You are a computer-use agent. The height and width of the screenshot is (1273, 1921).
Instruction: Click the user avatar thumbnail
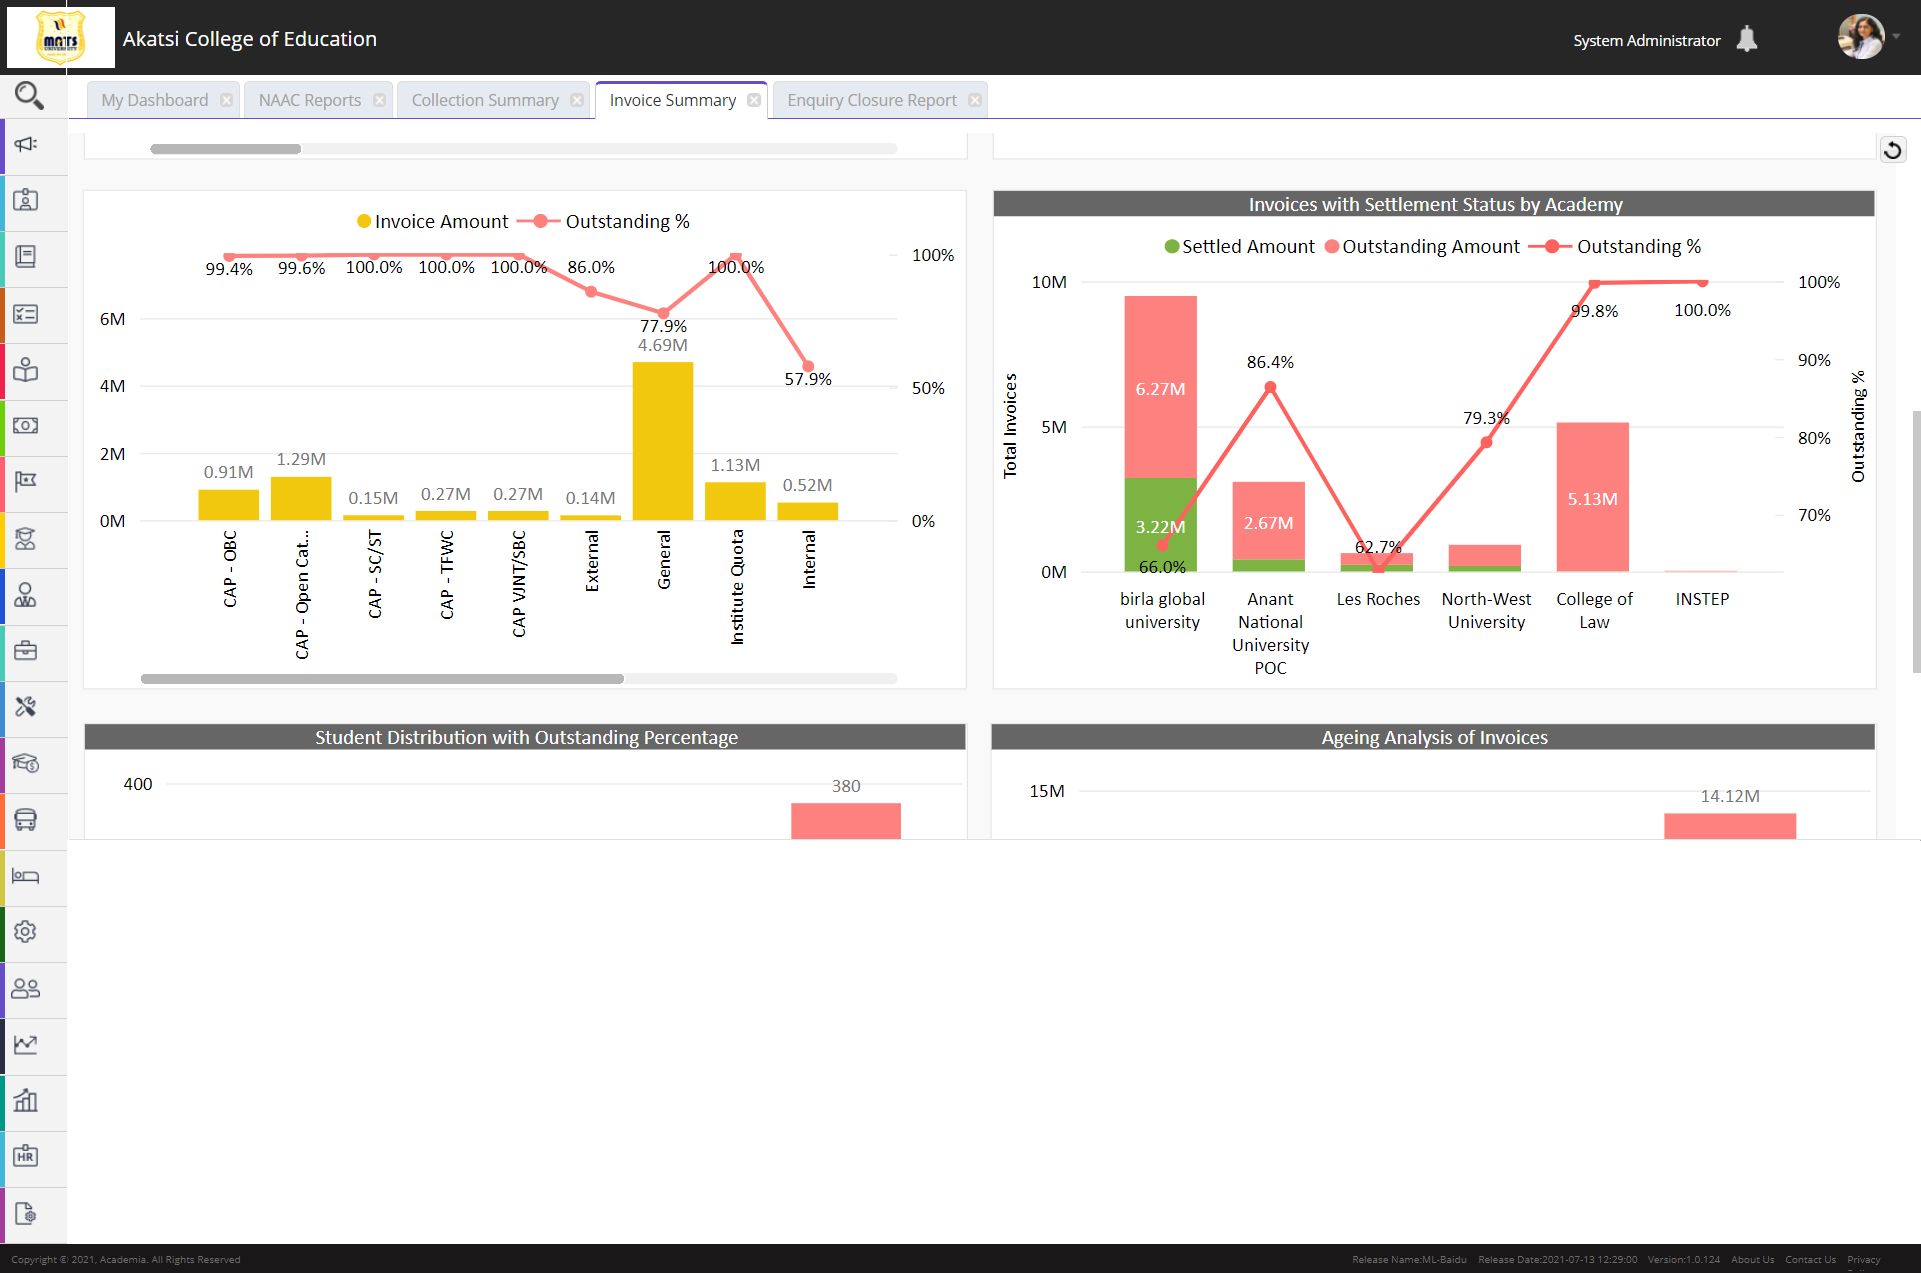1860,37
